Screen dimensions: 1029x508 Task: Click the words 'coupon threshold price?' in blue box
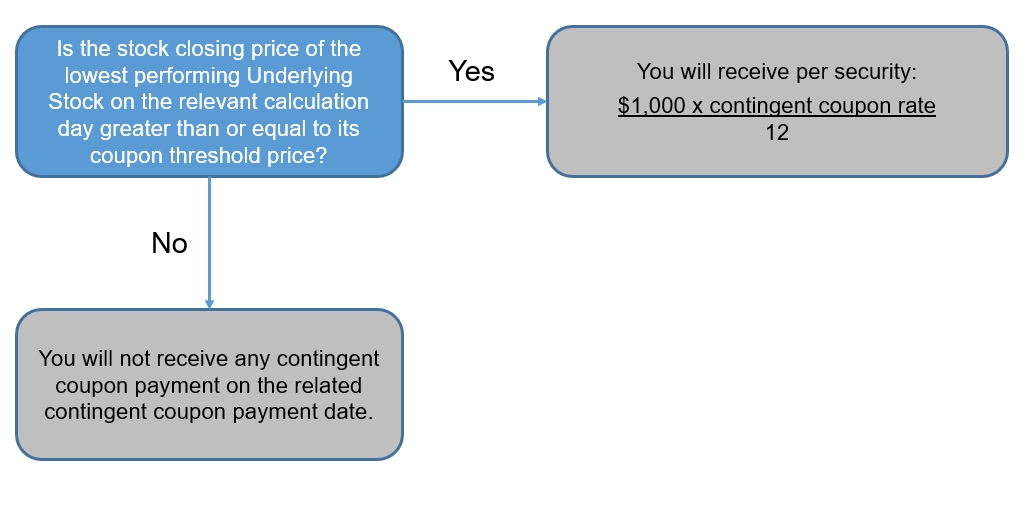tap(208, 156)
